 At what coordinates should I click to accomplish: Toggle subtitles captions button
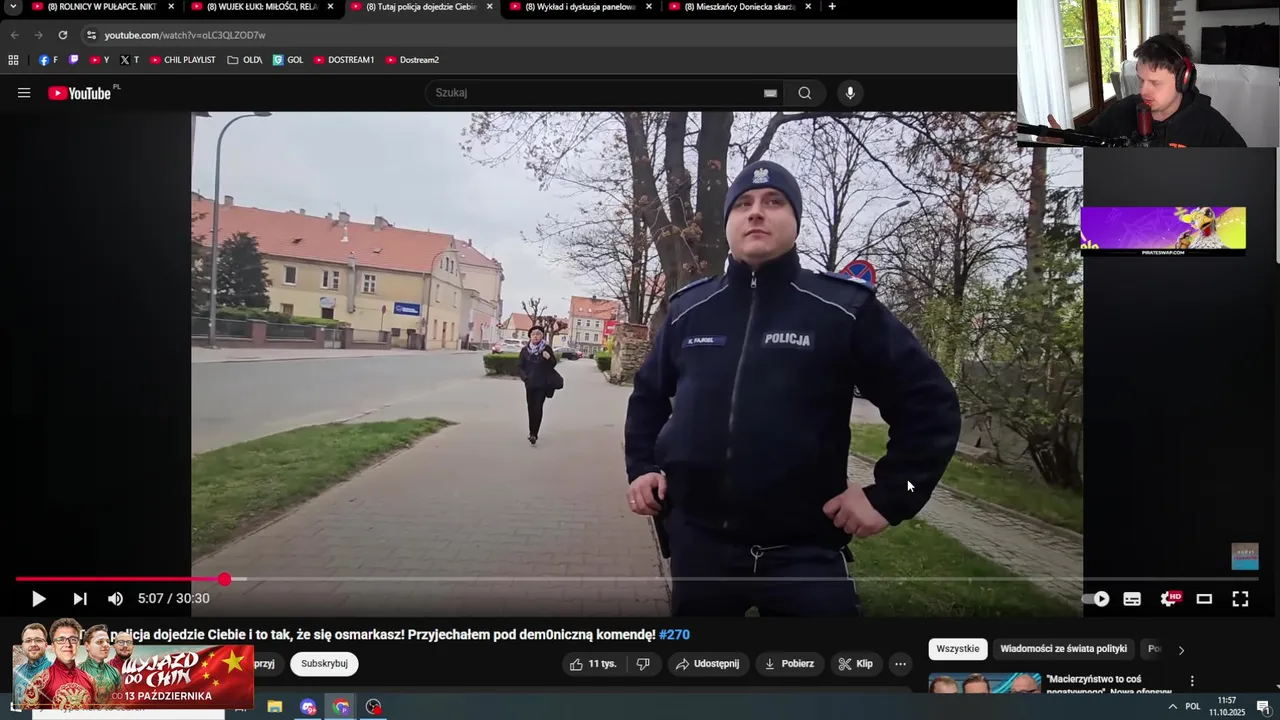tap(1132, 599)
